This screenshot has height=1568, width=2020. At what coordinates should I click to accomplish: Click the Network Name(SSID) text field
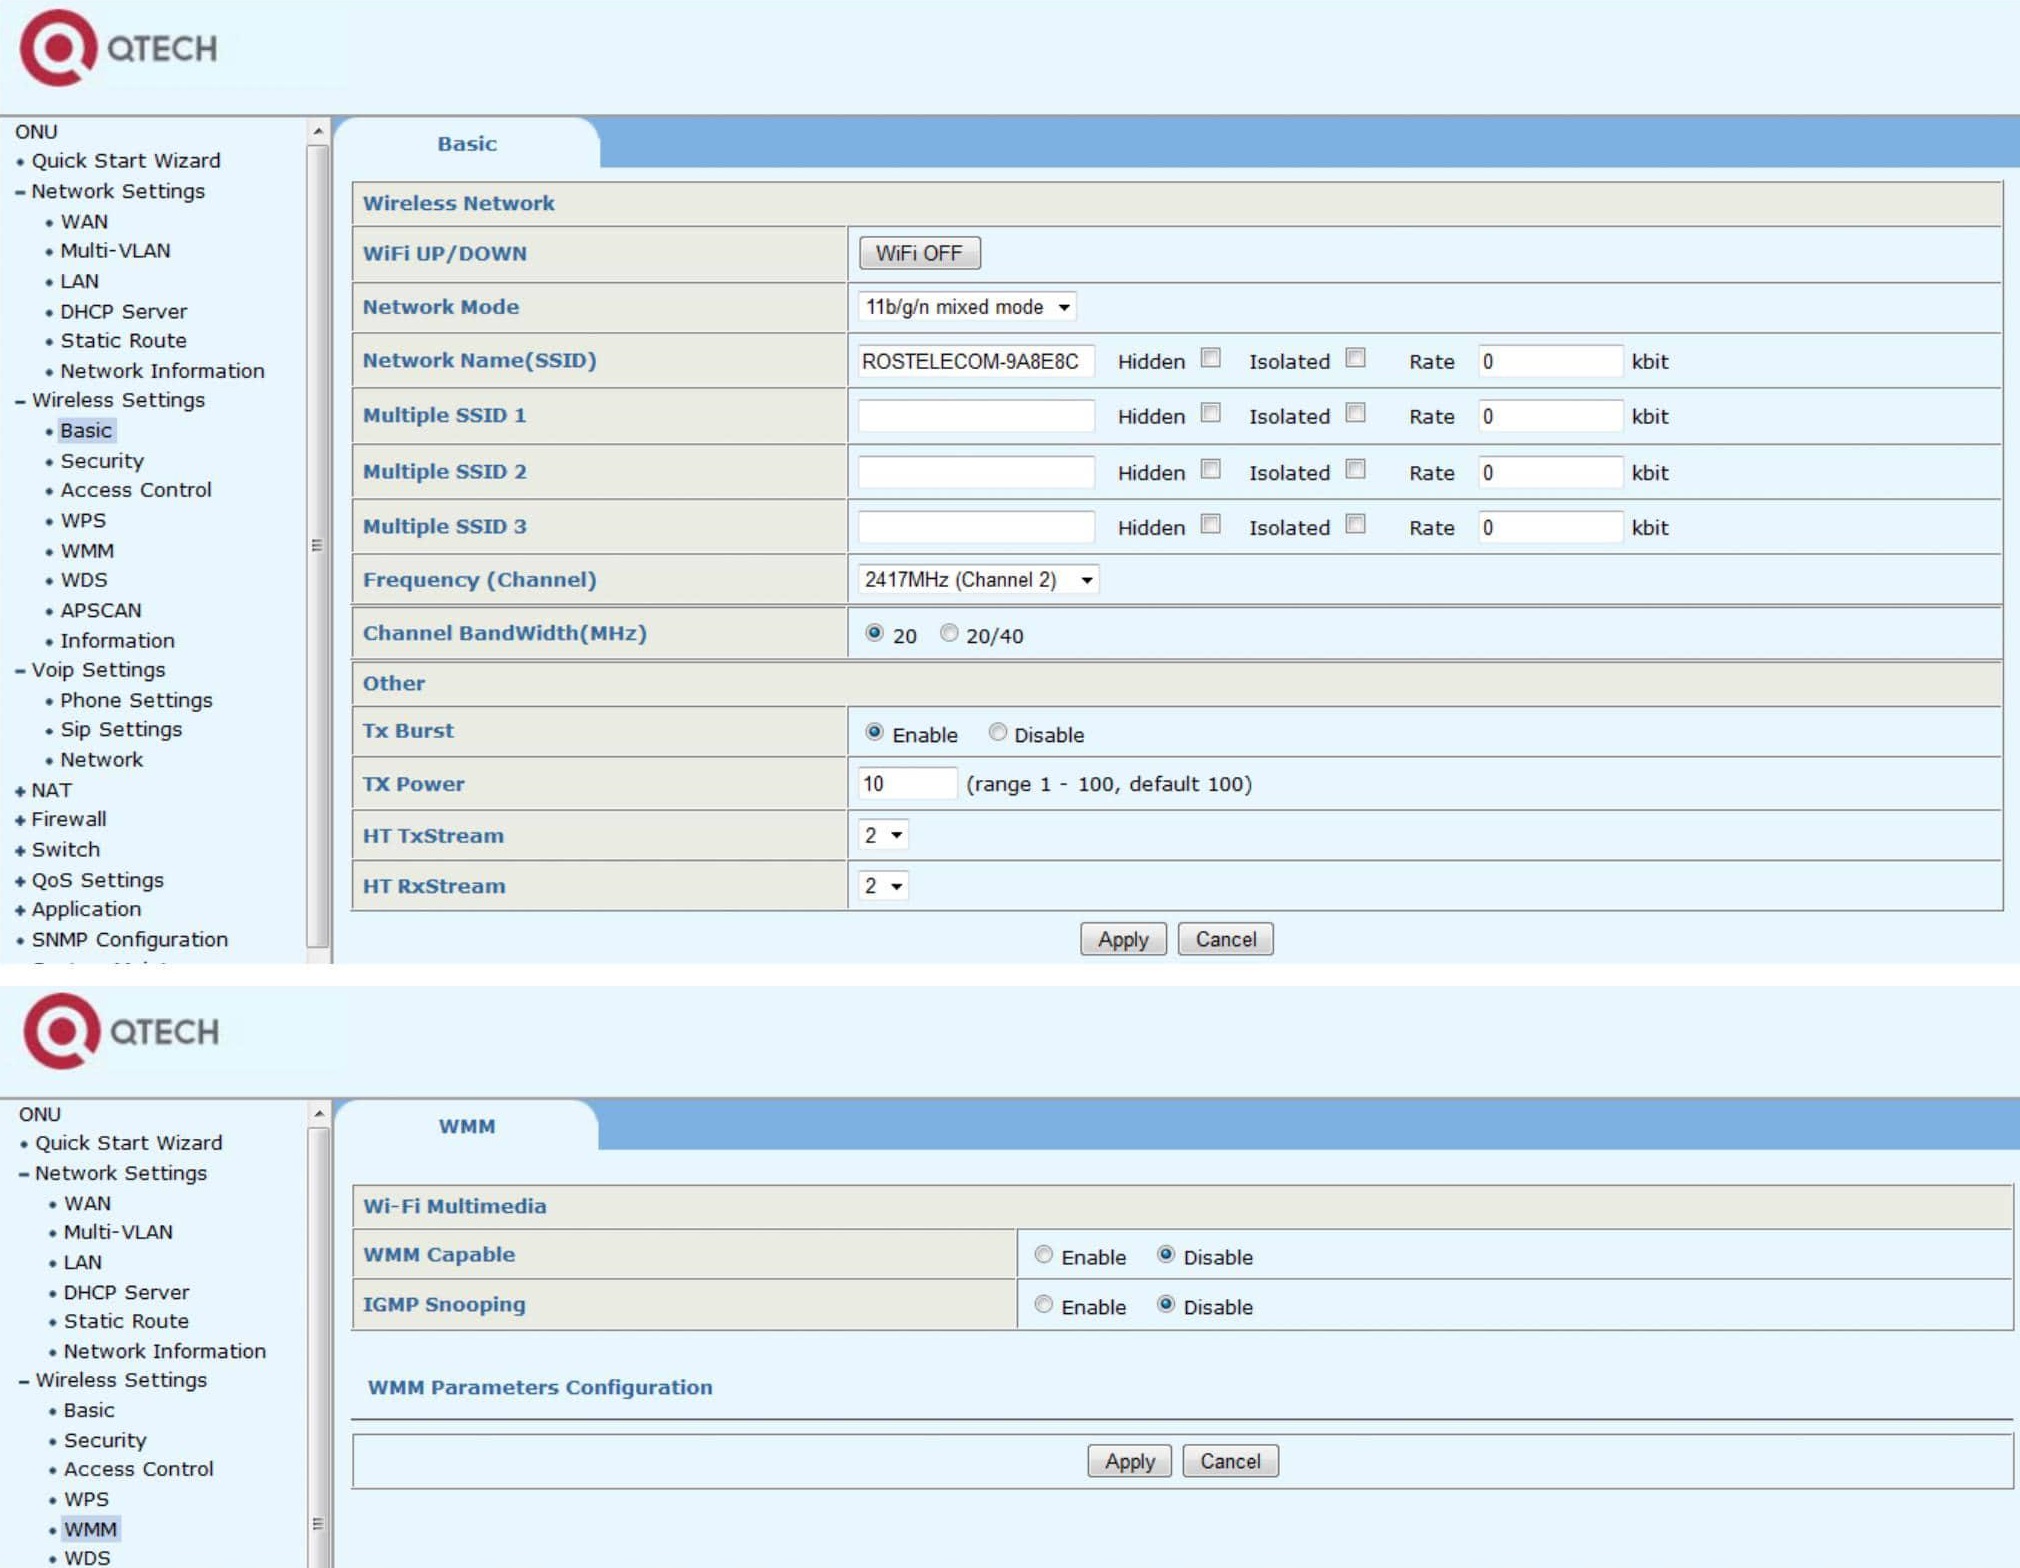click(976, 361)
